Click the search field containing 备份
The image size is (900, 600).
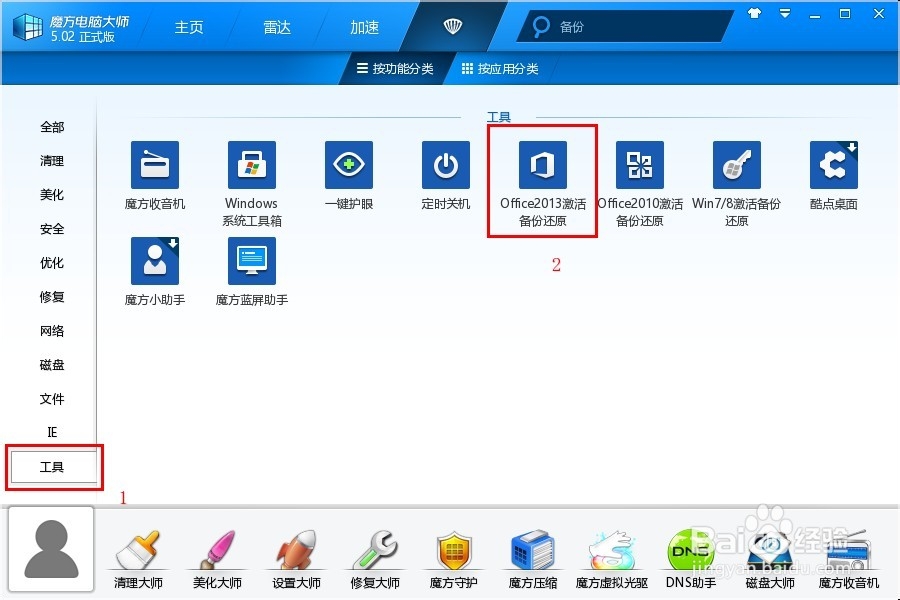(626, 26)
